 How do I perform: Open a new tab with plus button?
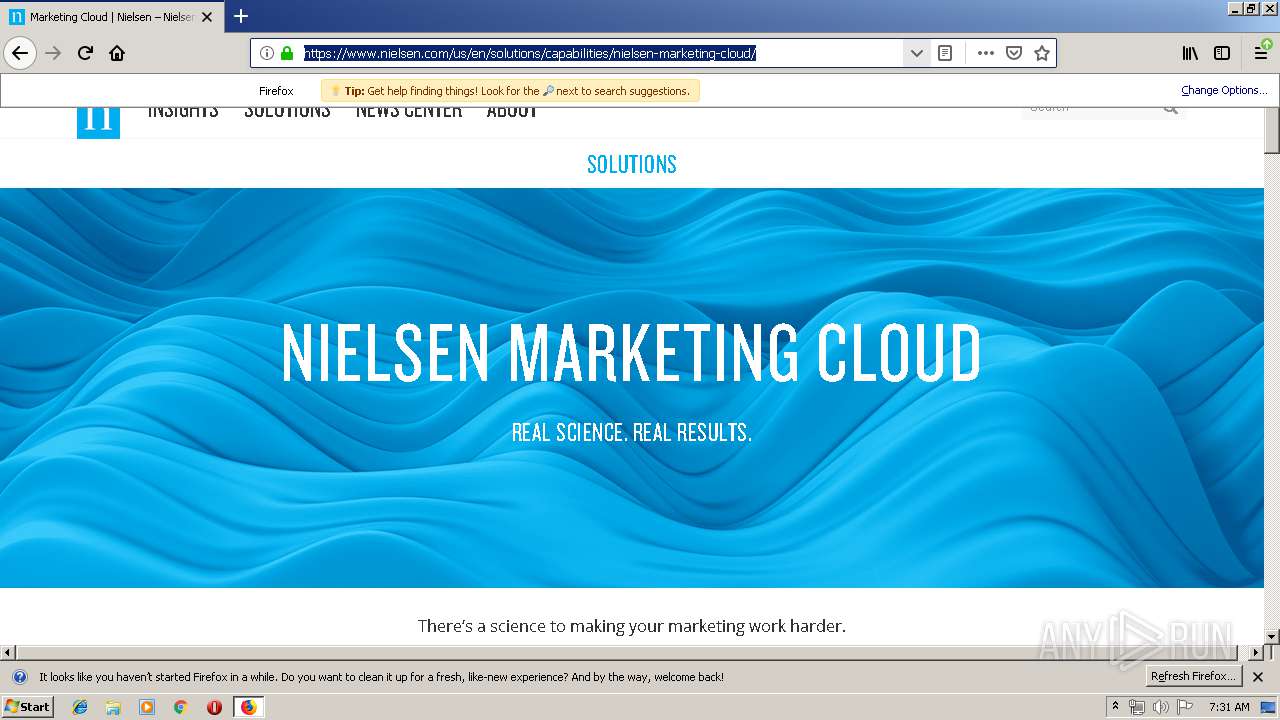pyautogui.click(x=241, y=16)
